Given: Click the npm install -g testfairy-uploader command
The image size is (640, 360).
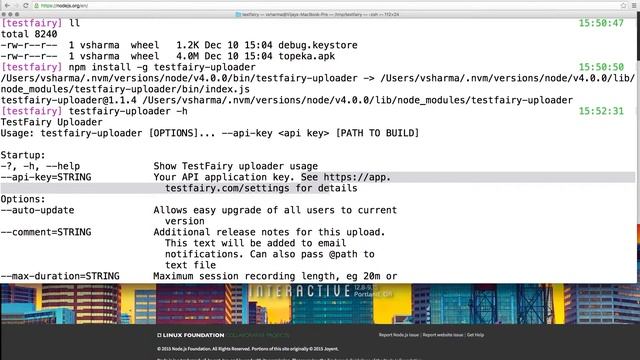Looking at the screenshot, I should click(x=162, y=67).
